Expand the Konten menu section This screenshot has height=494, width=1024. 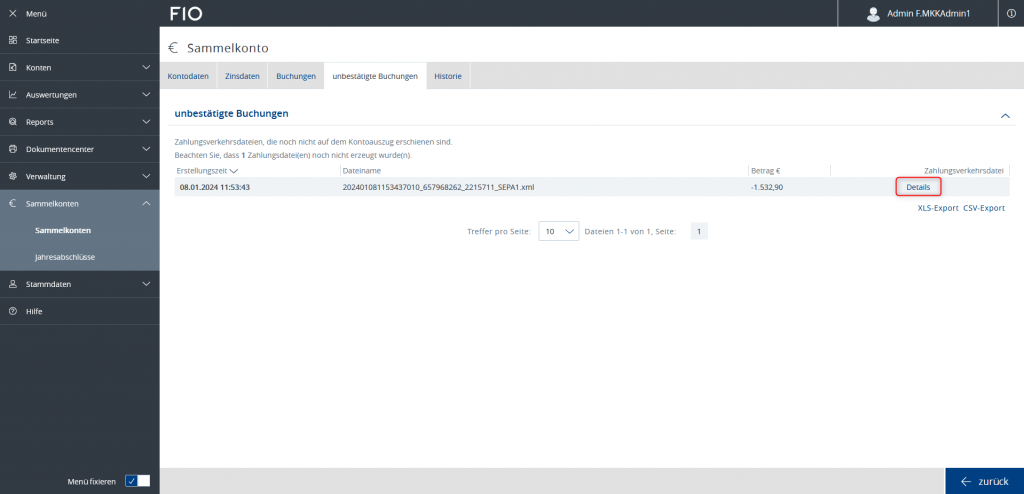146,68
